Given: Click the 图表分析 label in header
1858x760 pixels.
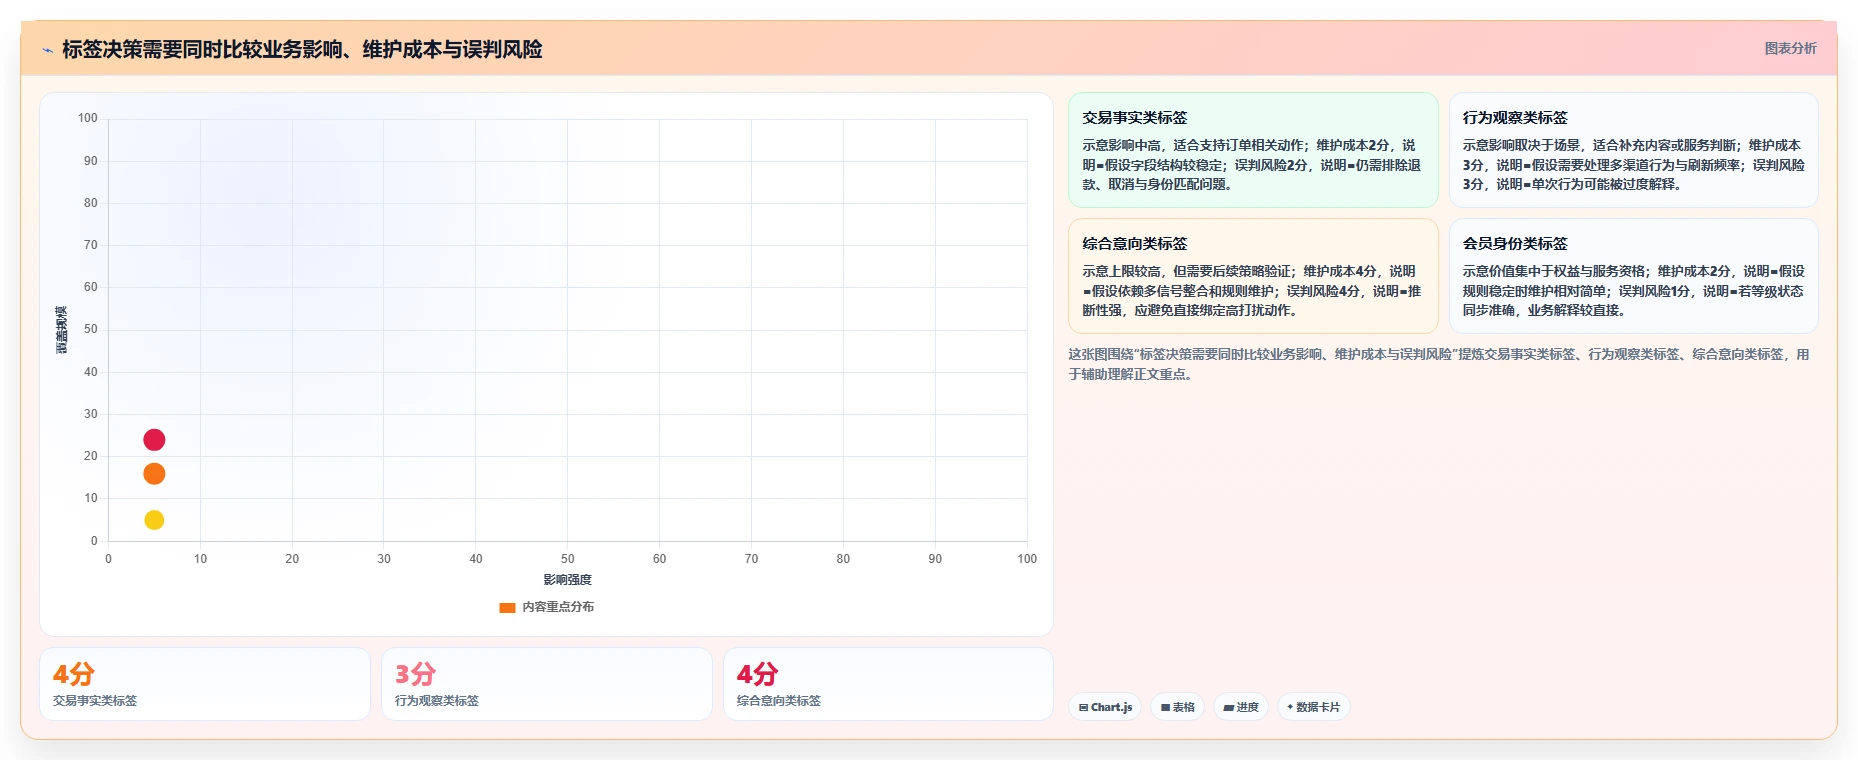Looking at the screenshot, I should (1790, 48).
